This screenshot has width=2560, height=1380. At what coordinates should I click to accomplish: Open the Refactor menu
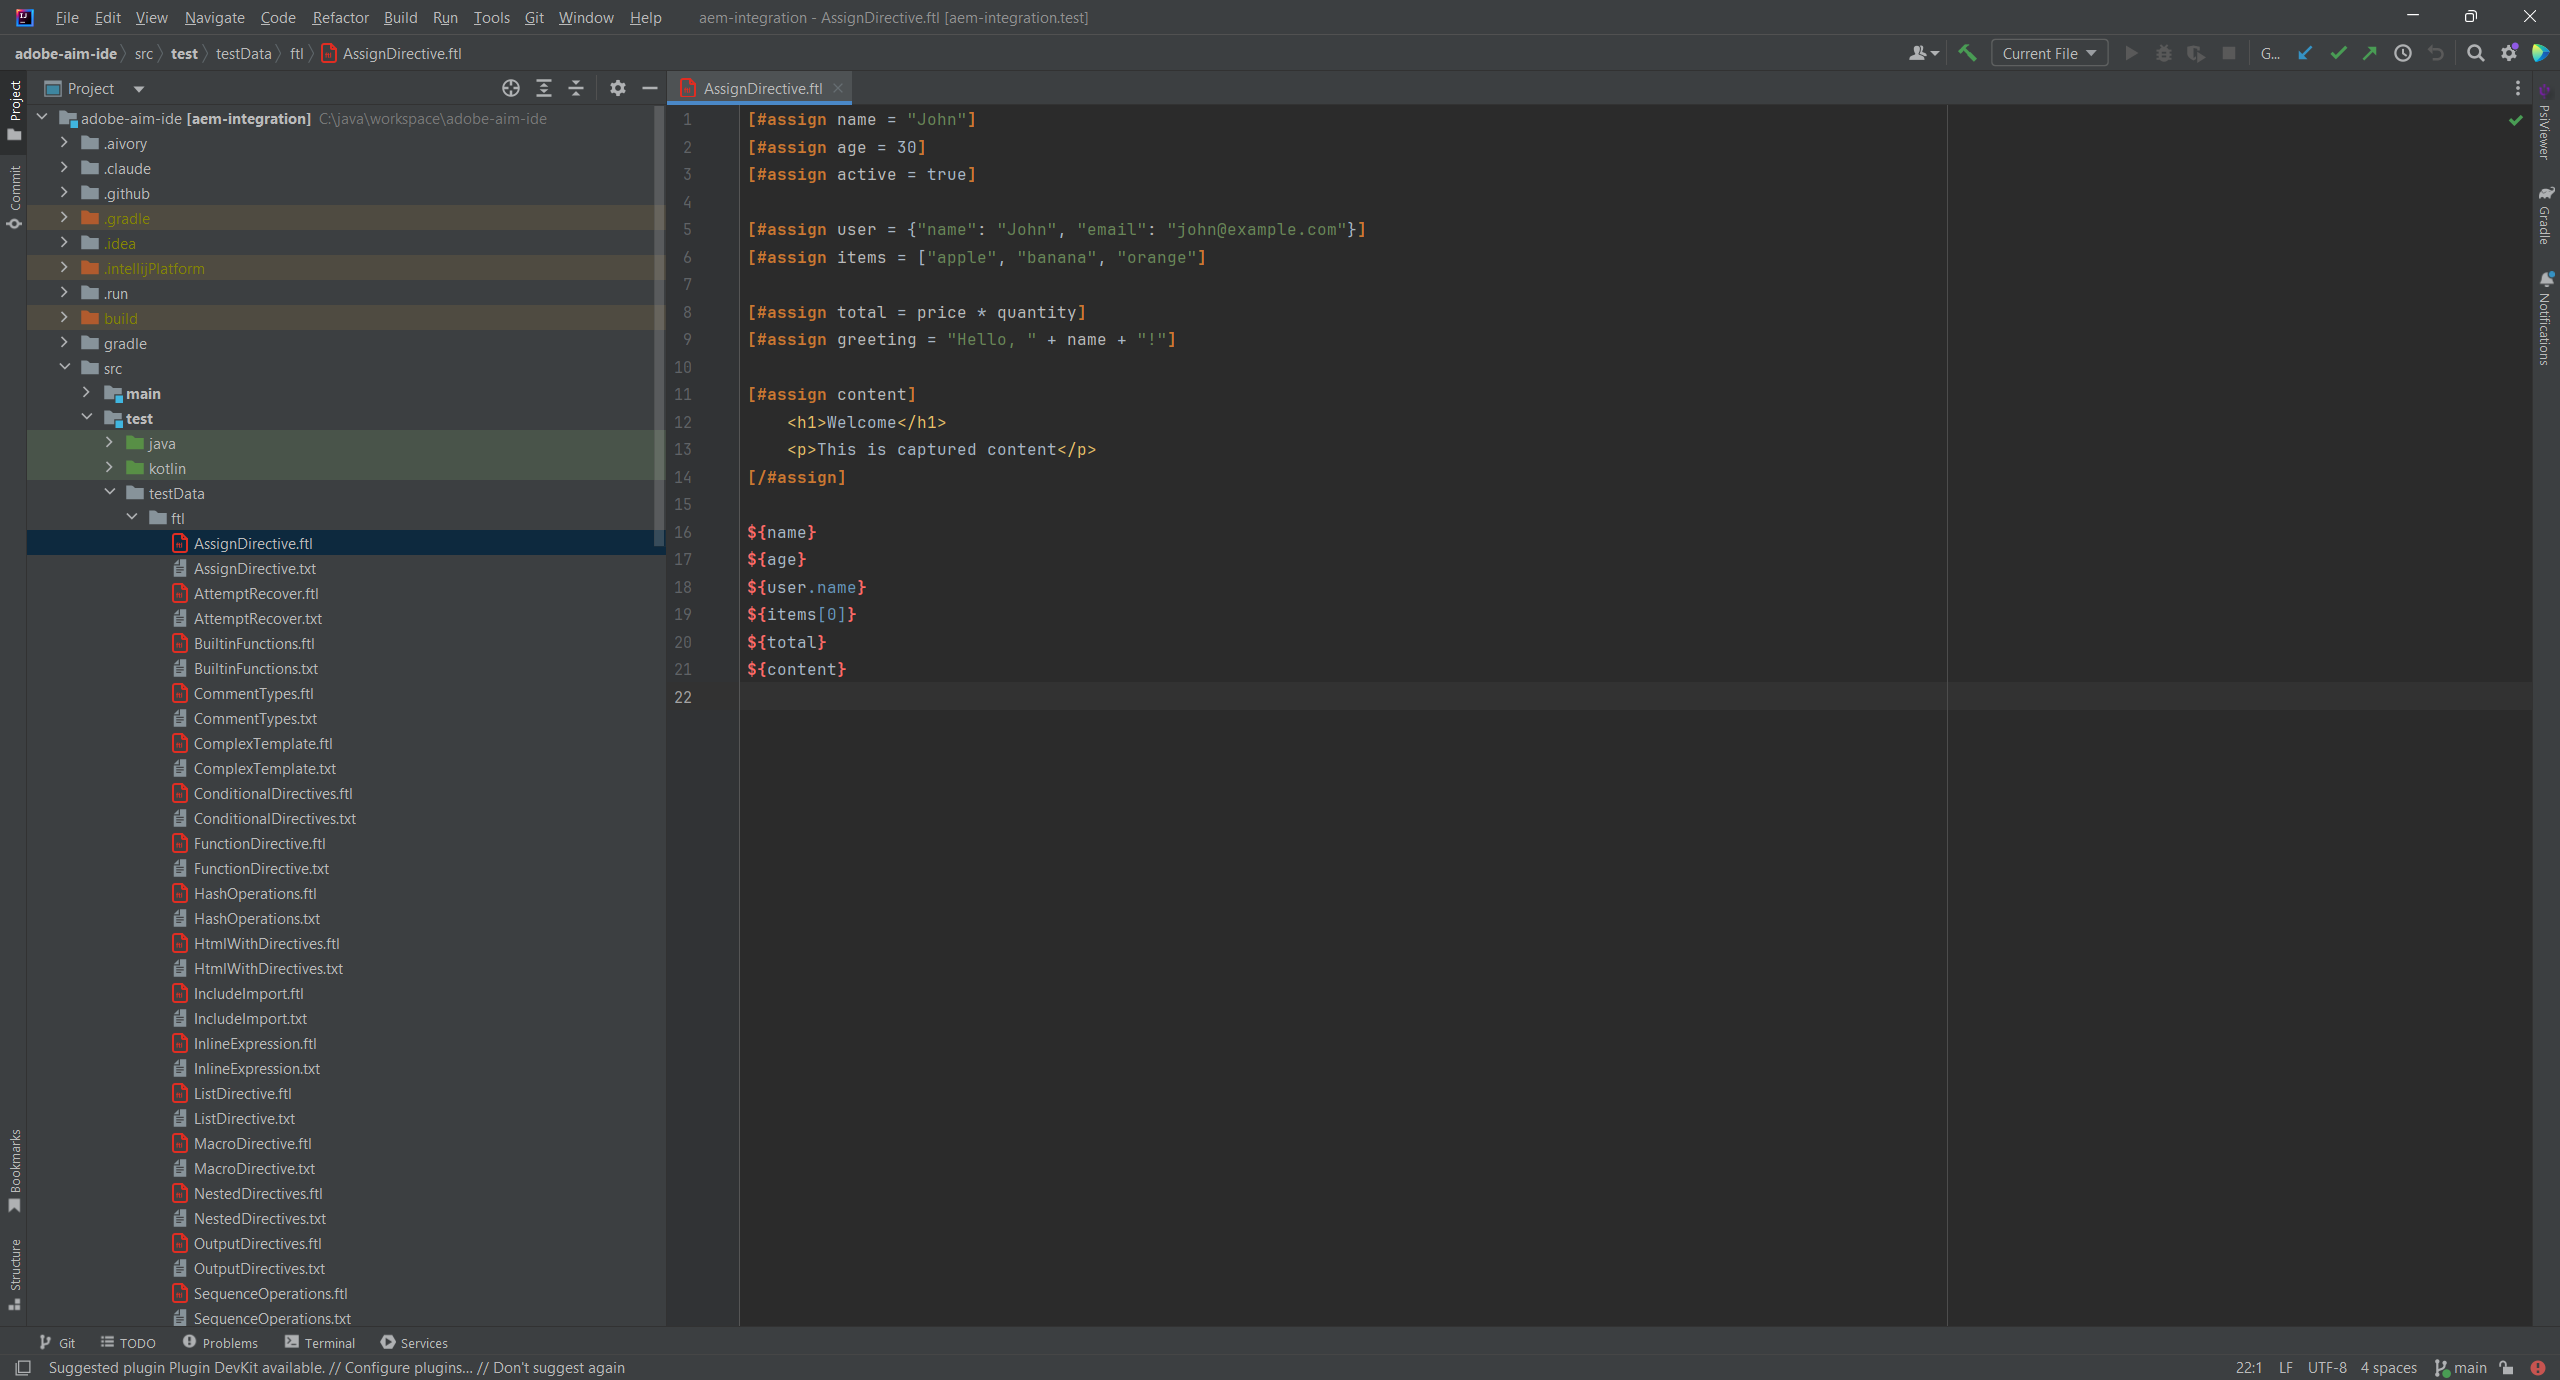click(340, 17)
